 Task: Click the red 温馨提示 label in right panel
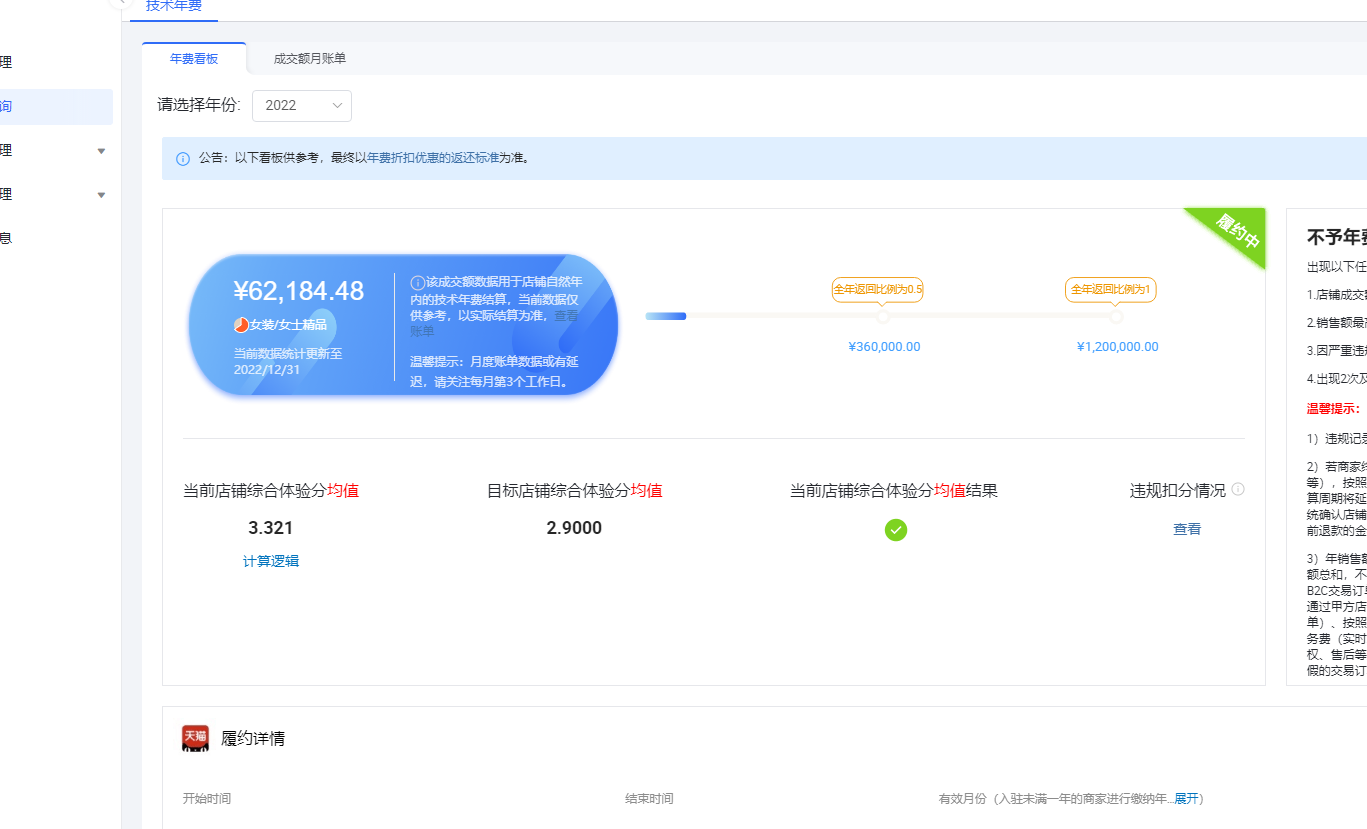pos(1333,409)
